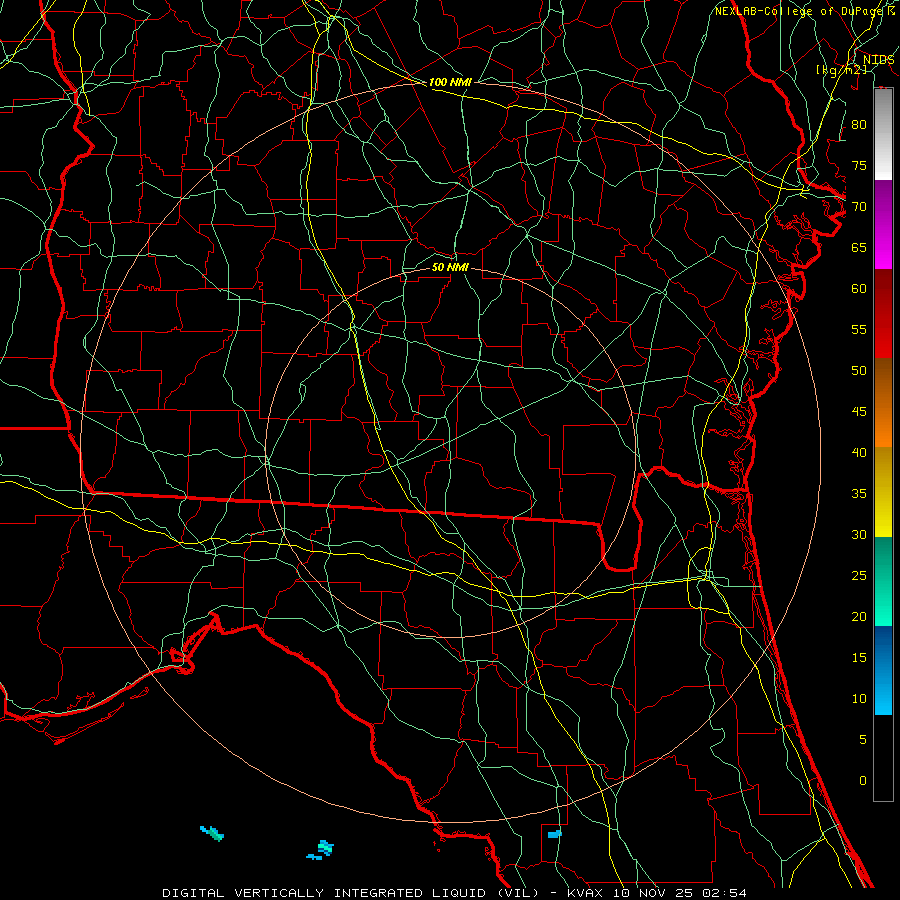Click the [kg/m2] units label
This screenshot has width=900, height=900.
click(x=841, y=70)
